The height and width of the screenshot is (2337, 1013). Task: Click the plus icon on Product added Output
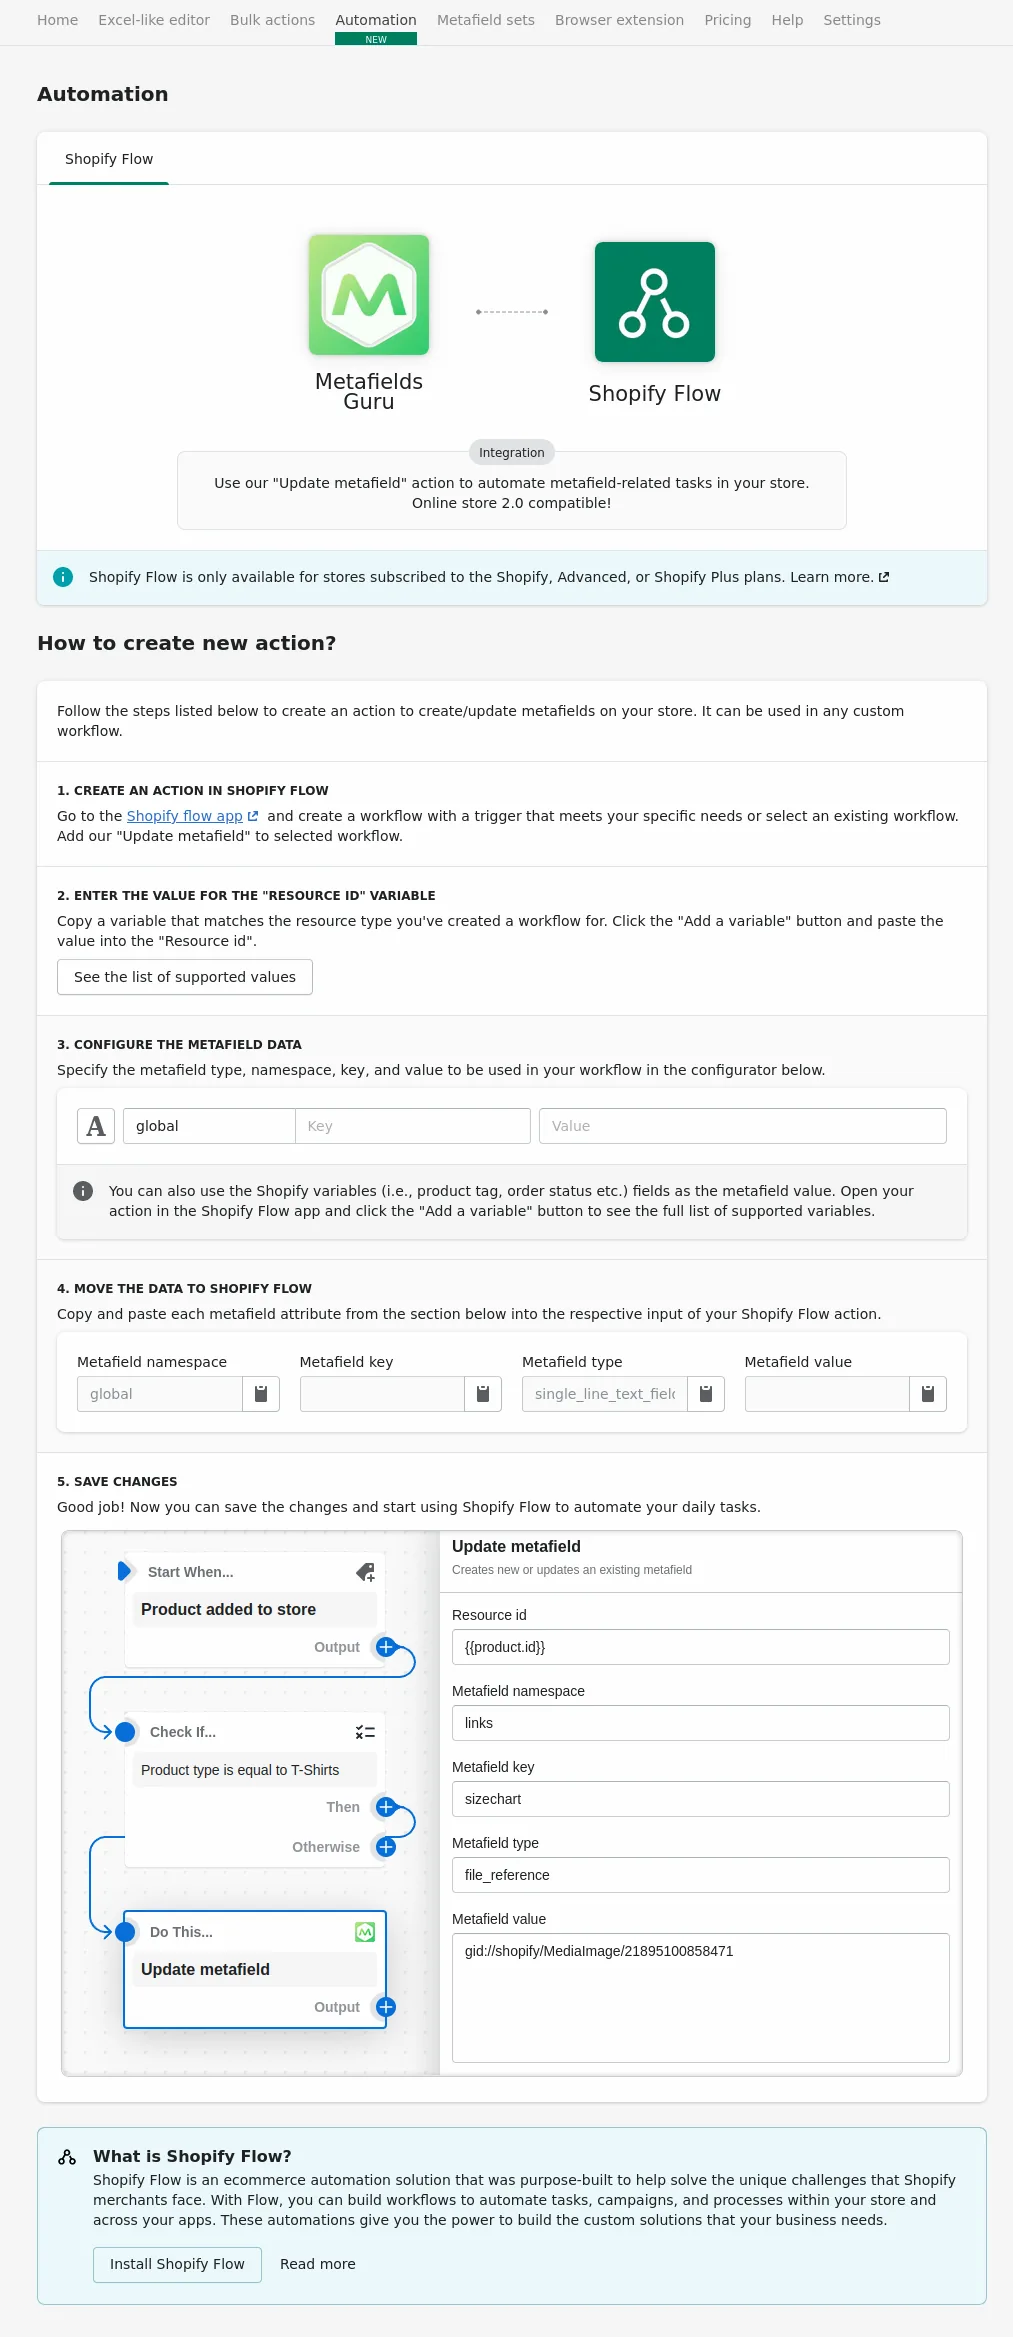click(386, 1647)
